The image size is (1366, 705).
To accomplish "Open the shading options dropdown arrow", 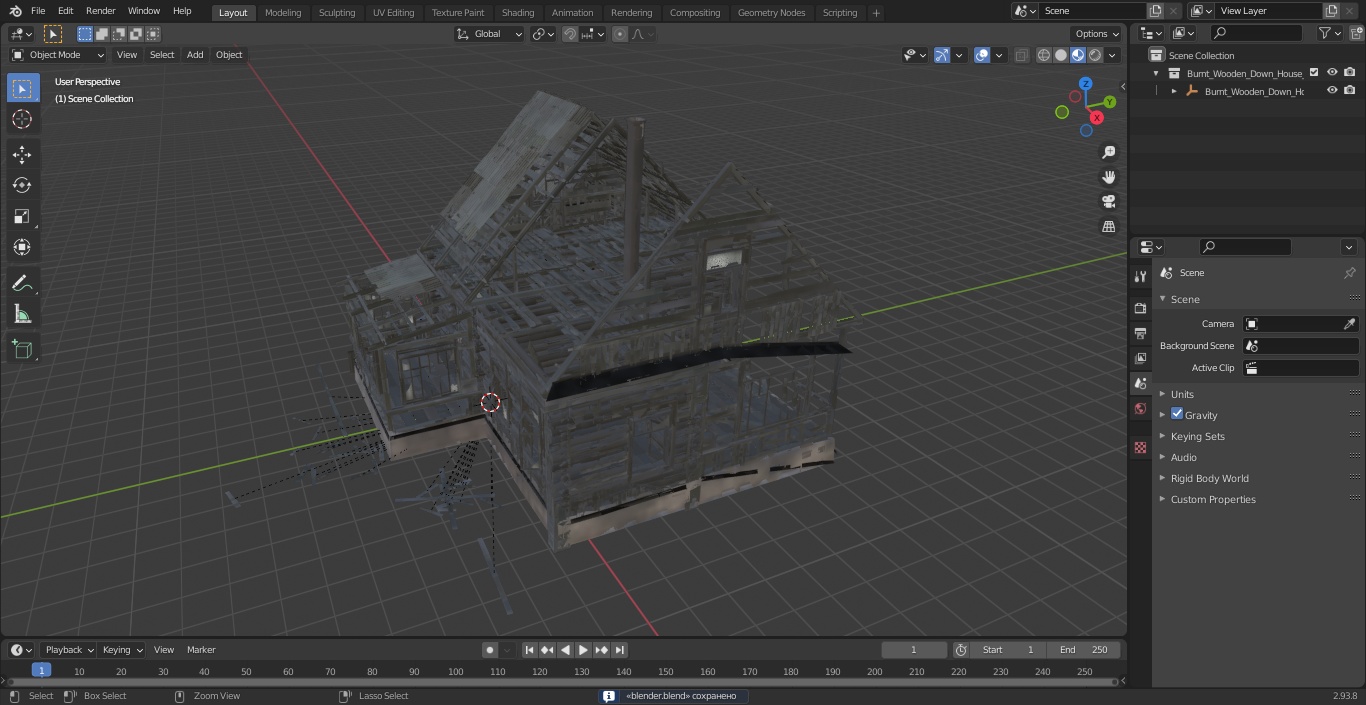I will (x=1113, y=55).
